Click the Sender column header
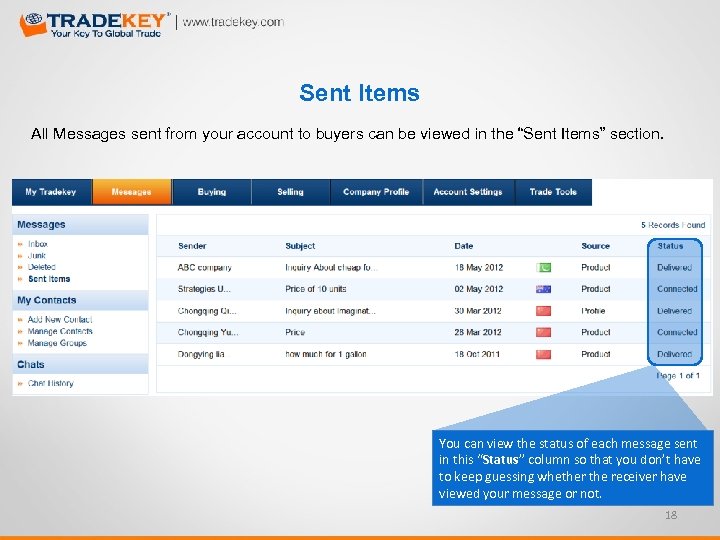Image resolution: width=720 pixels, height=540 pixels. [192, 246]
